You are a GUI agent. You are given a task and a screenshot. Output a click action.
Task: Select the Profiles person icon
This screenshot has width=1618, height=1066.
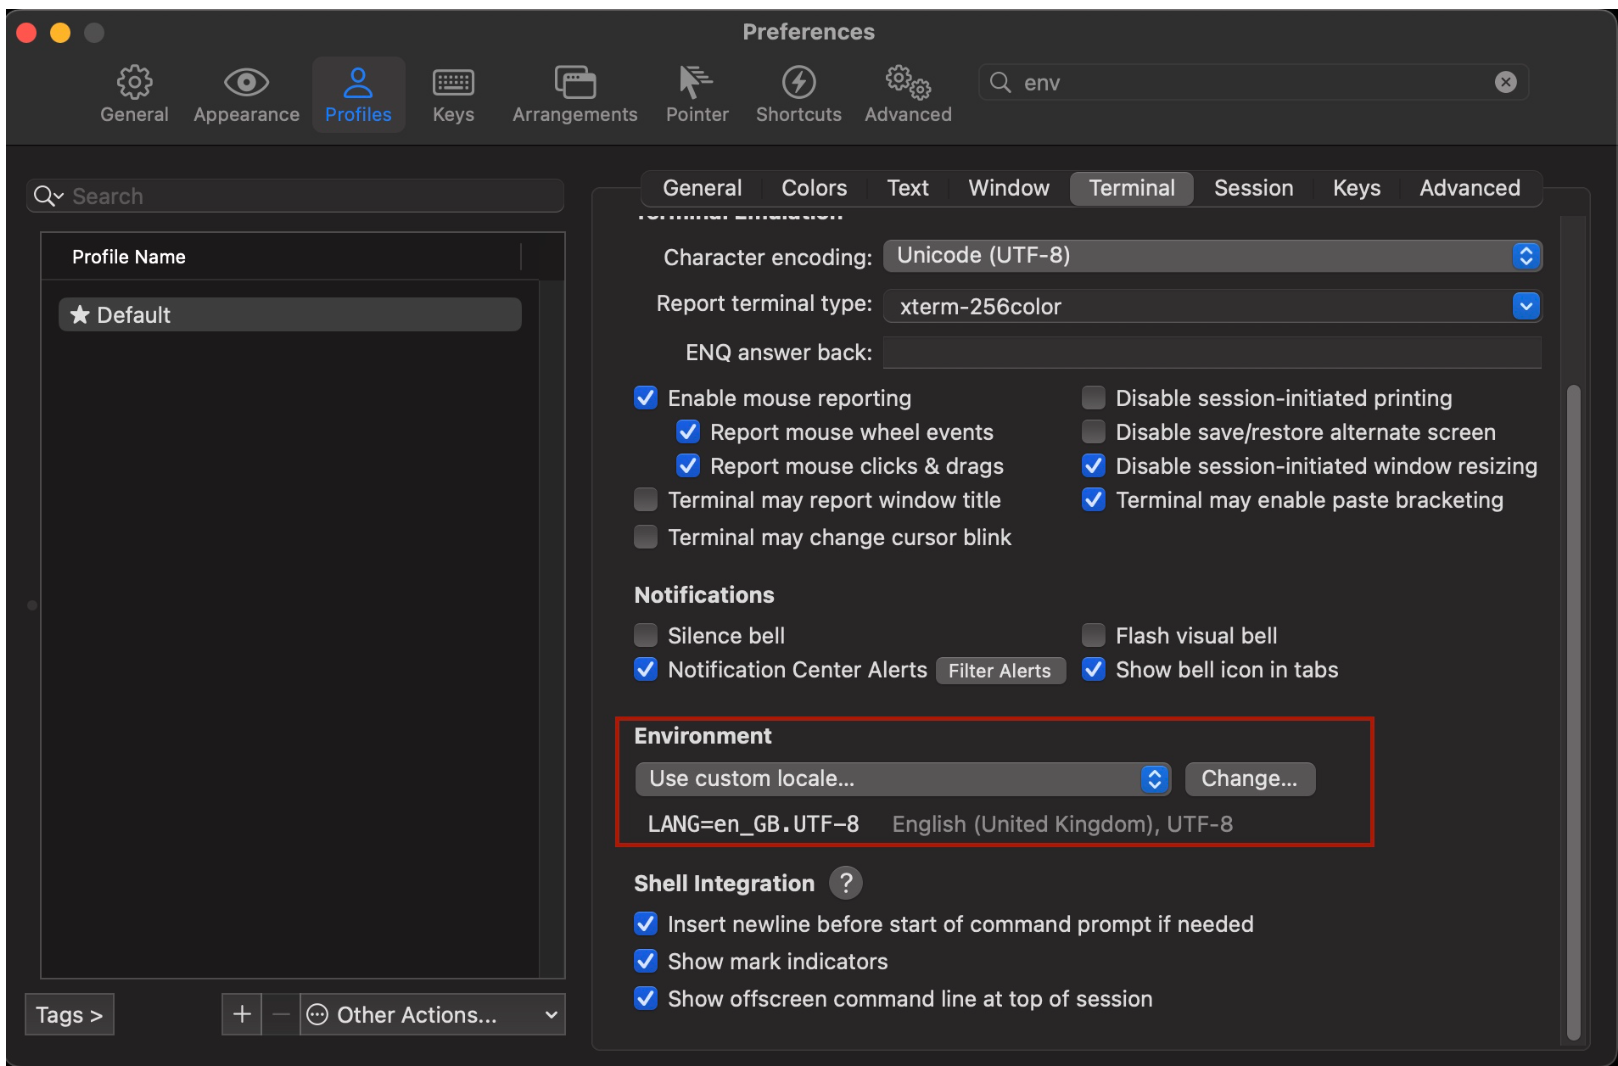coord(358,82)
